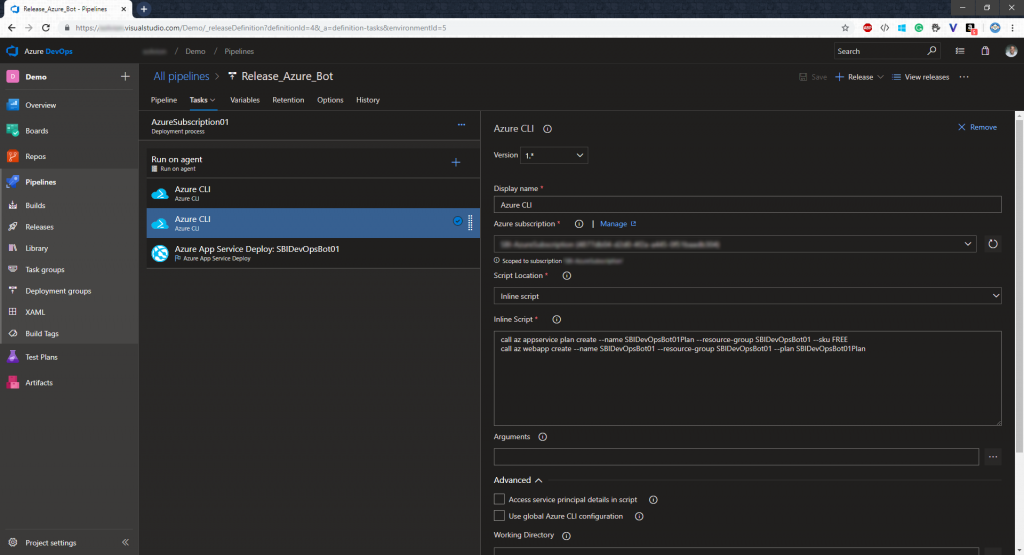This screenshot has width=1024, height=555.
Task: Open Project settings
Action: coord(50,543)
